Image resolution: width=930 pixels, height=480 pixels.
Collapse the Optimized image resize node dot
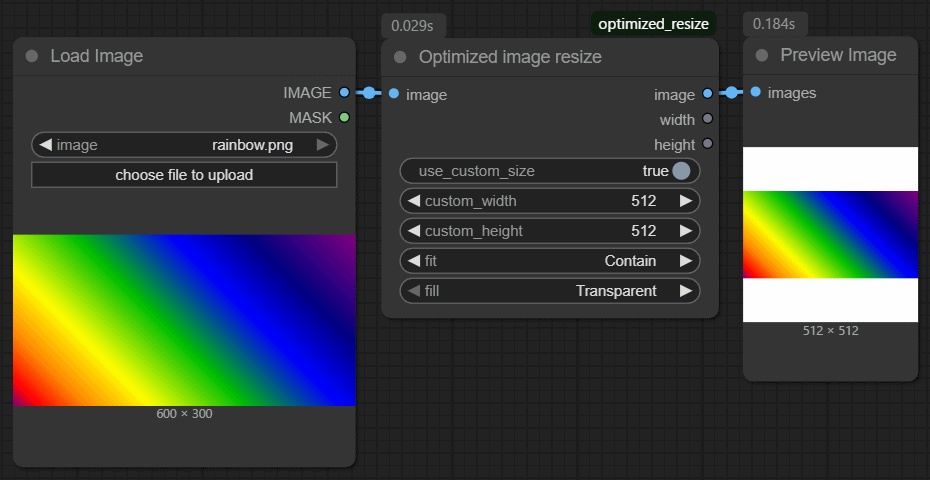(x=400, y=57)
